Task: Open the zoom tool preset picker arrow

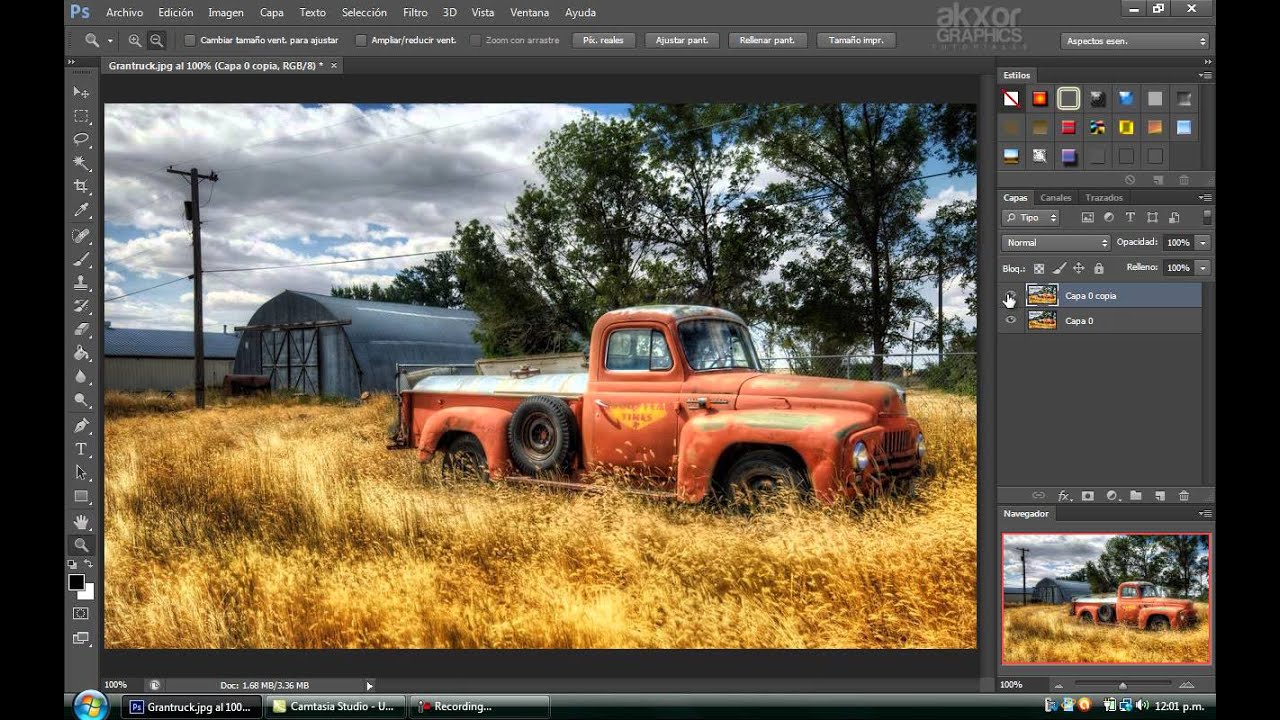Action: 110,41
